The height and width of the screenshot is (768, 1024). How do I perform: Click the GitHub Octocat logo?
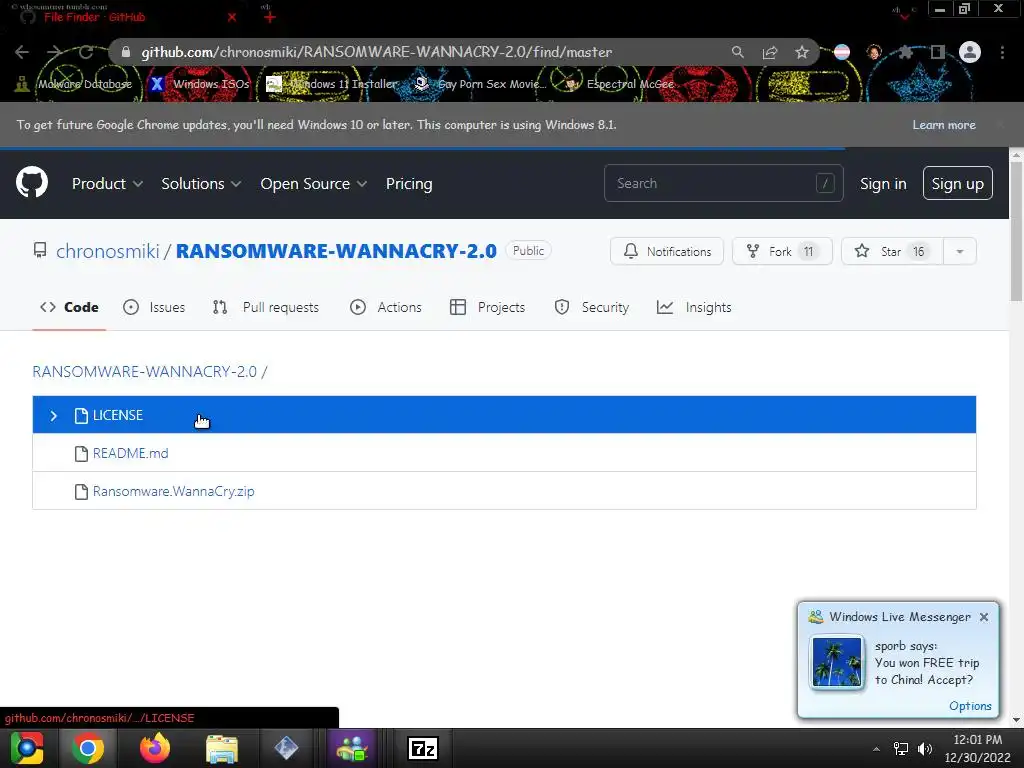click(x=32, y=182)
